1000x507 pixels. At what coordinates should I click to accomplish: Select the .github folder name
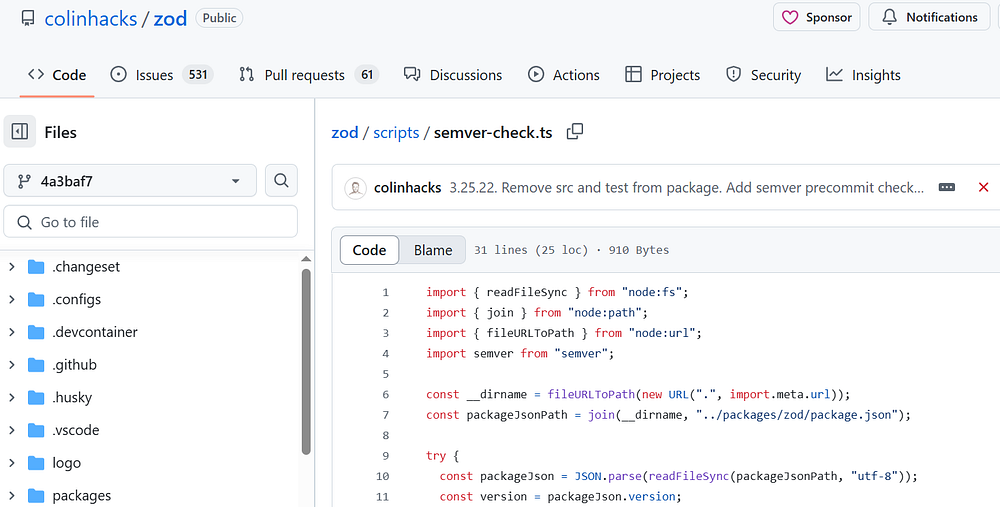75,365
